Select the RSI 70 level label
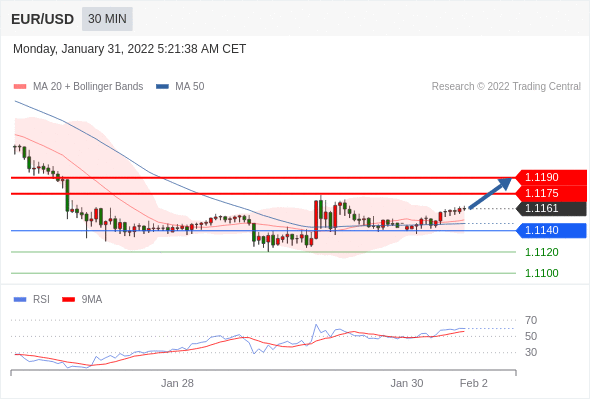This screenshot has width=590, height=400. tap(531, 321)
